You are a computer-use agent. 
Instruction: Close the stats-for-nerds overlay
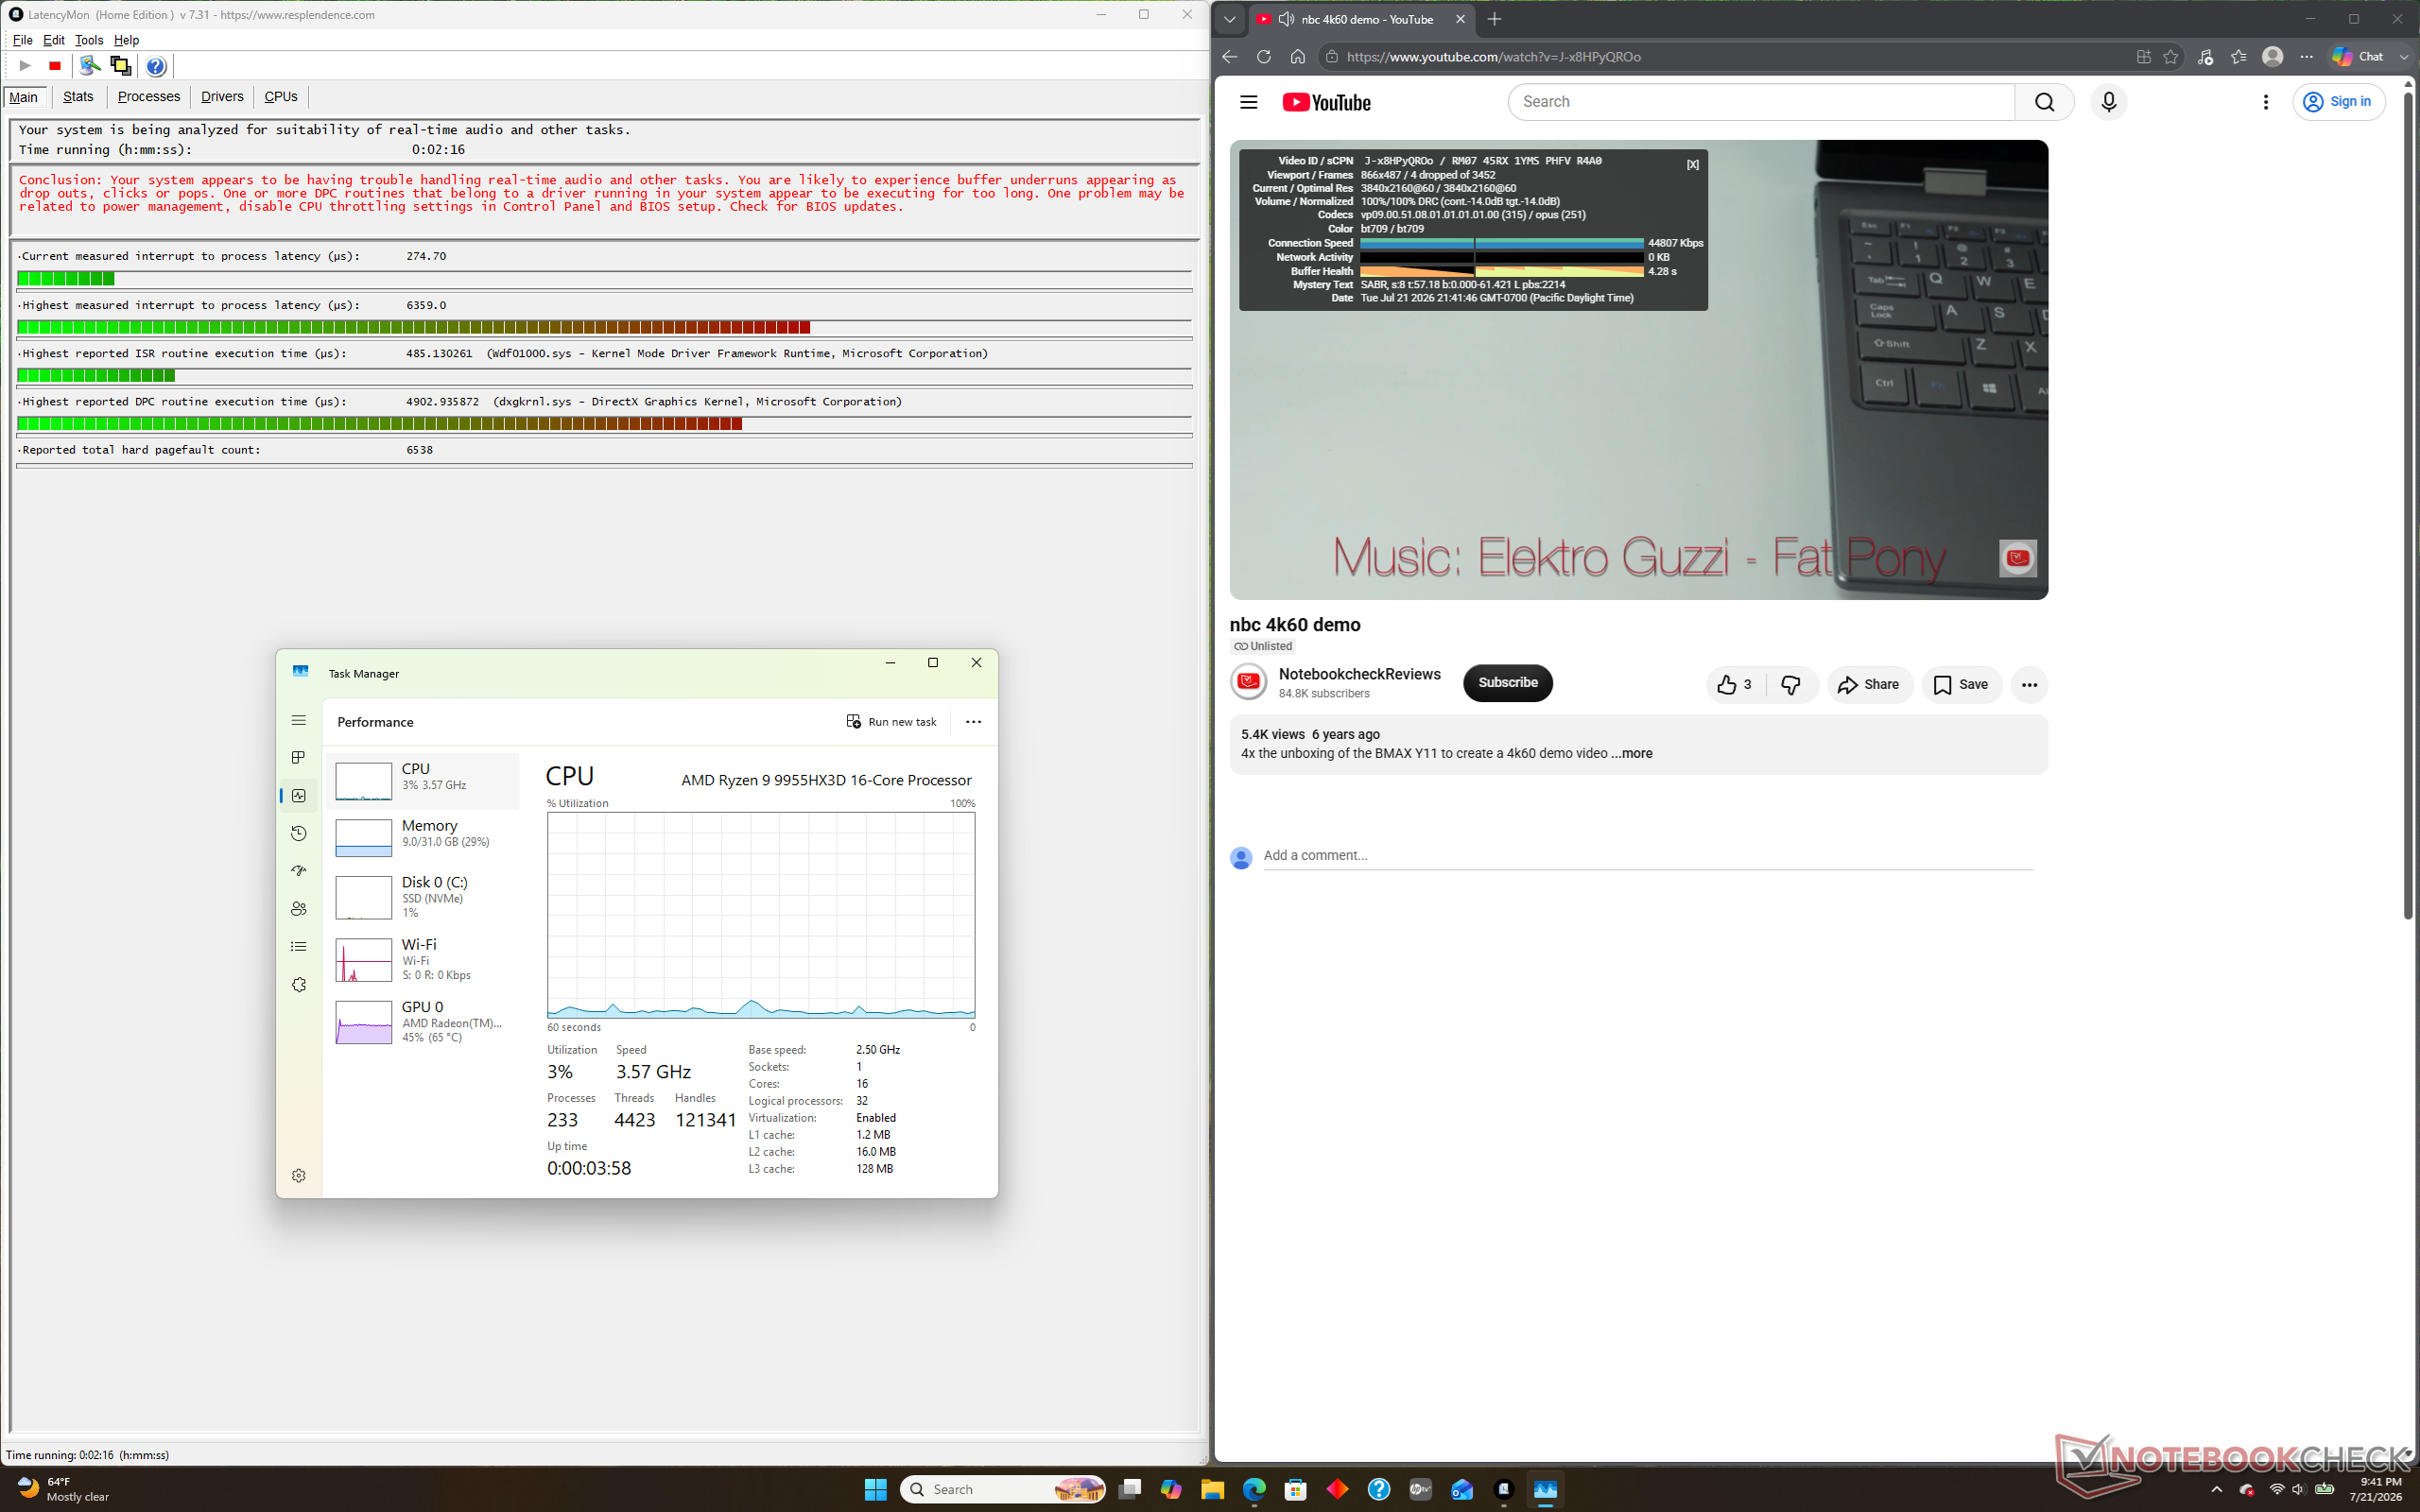pos(1692,165)
